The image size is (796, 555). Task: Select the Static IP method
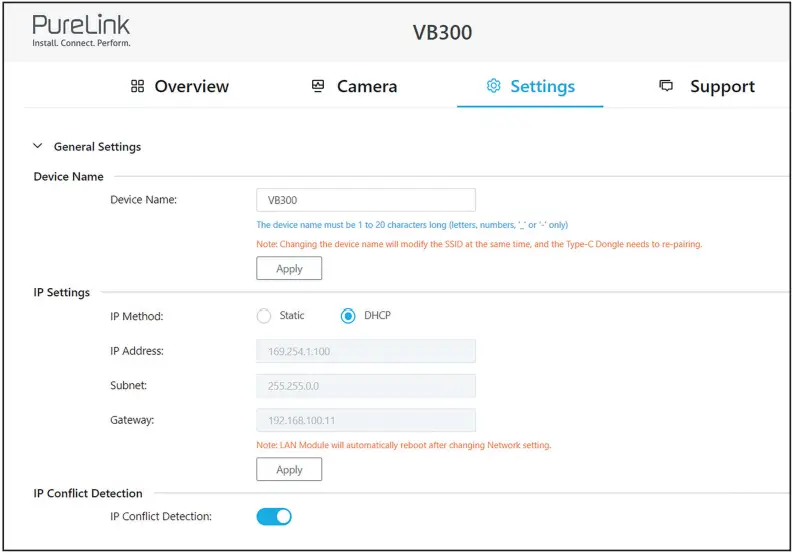[264, 316]
